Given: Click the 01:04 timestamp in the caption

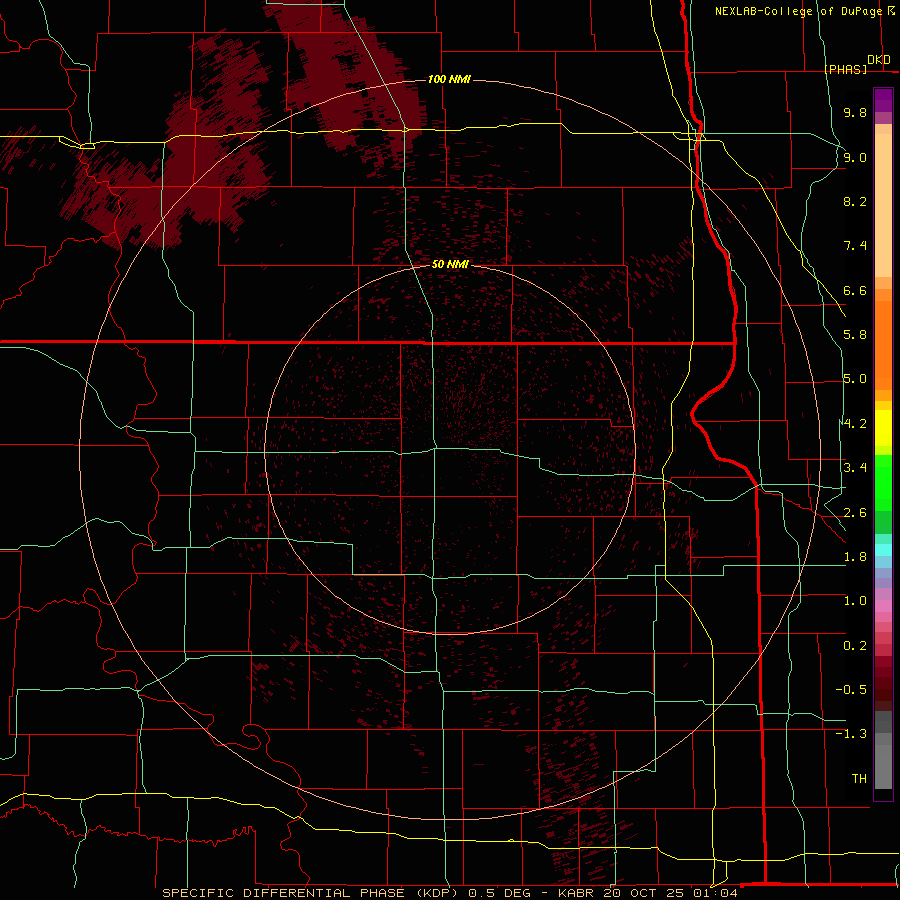Looking at the screenshot, I should tap(715, 893).
